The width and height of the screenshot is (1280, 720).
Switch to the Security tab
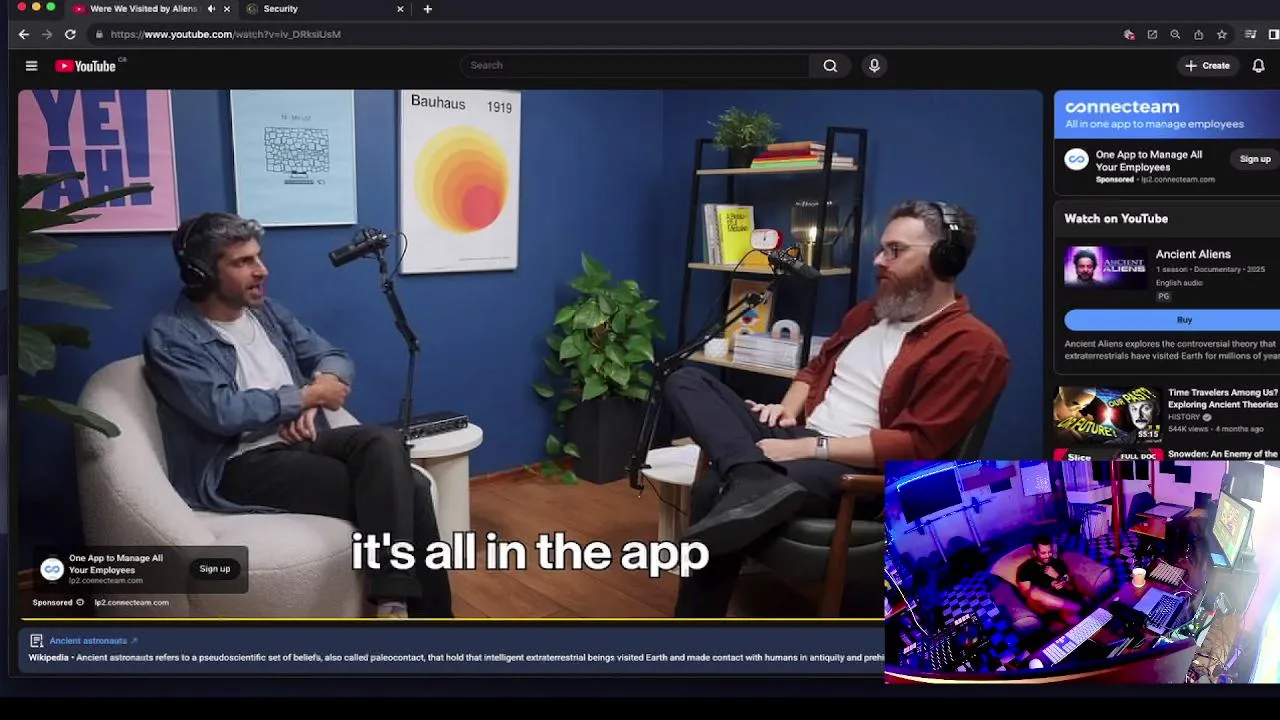pyautogui.click(x=323, y=9)
